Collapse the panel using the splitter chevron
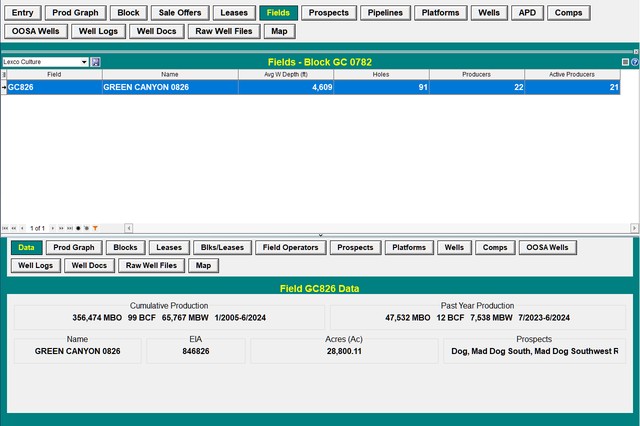Image resolution: width=640 pixels, height=426 pixels. click(x=320, y=235)
